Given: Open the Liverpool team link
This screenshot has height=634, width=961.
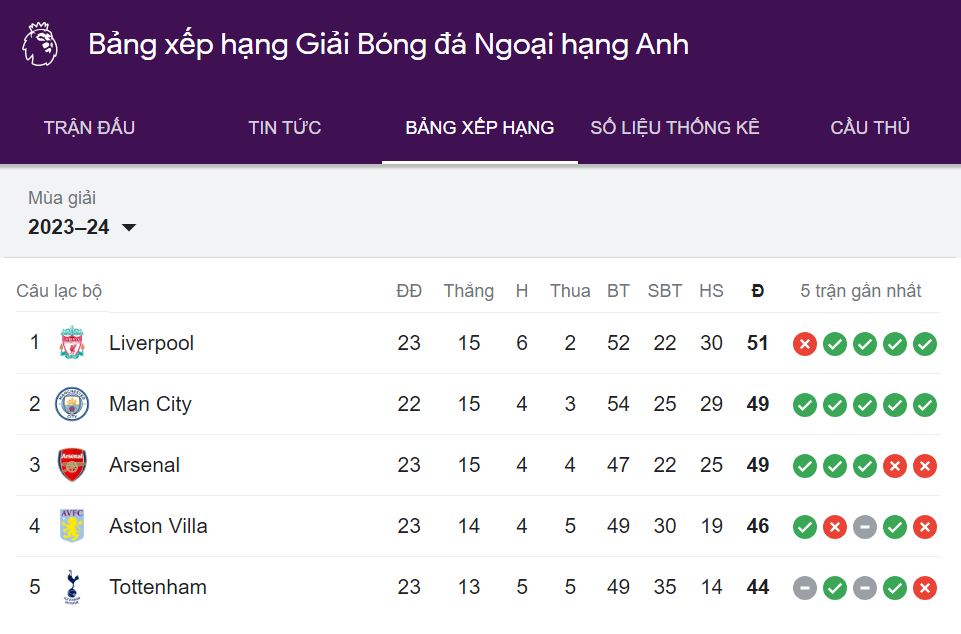Looking at the screenshot, I should click(151, 343).
